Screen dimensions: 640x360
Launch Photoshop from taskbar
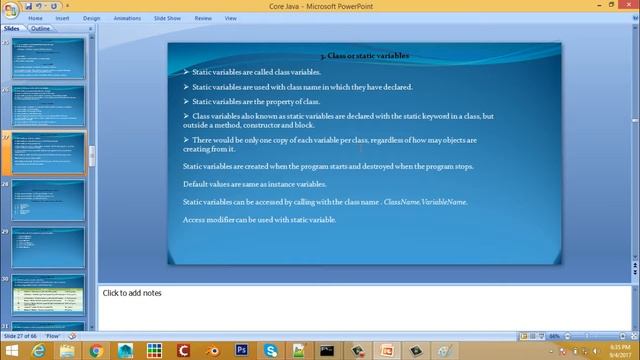pyautogui.click(x=242, y=351)
